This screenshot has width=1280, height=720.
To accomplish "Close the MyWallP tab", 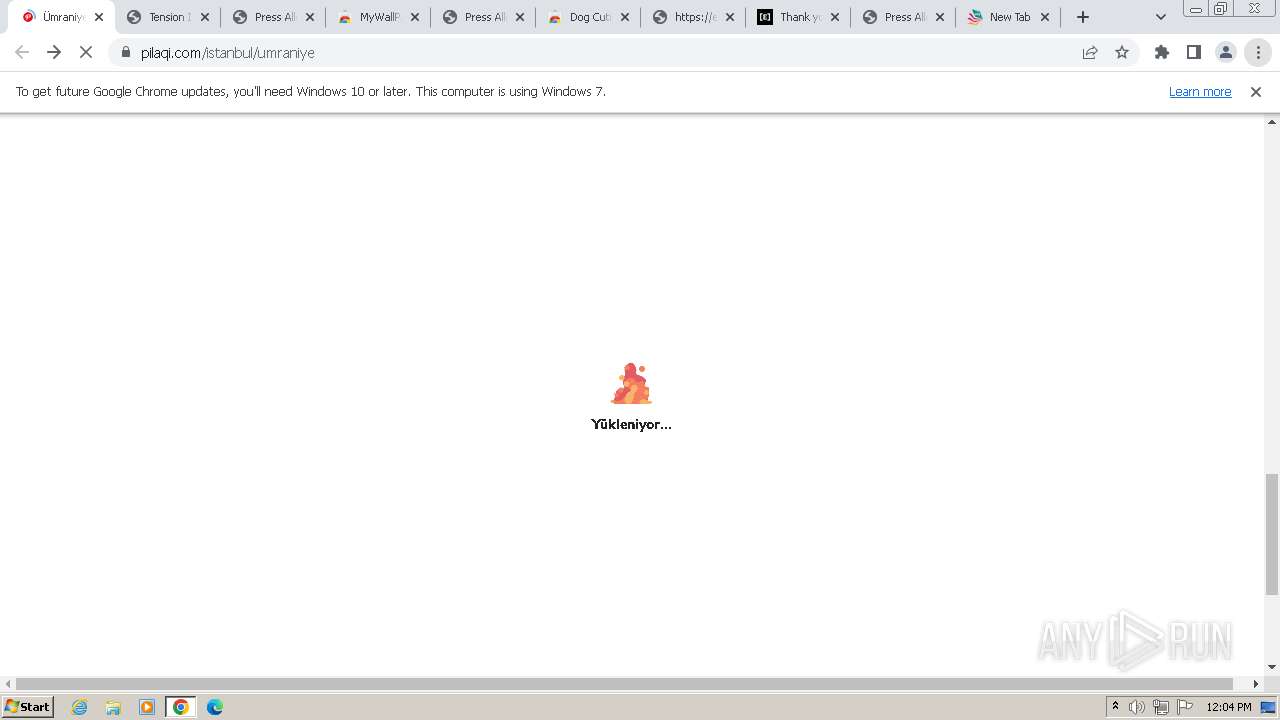I will point(415,17).
